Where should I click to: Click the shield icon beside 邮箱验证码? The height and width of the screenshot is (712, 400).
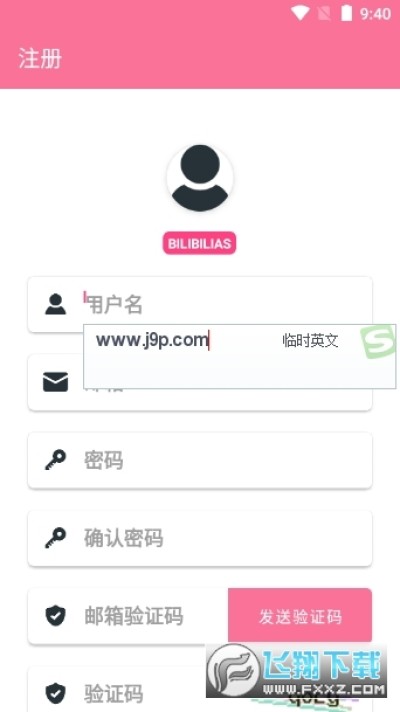point(55,616)
